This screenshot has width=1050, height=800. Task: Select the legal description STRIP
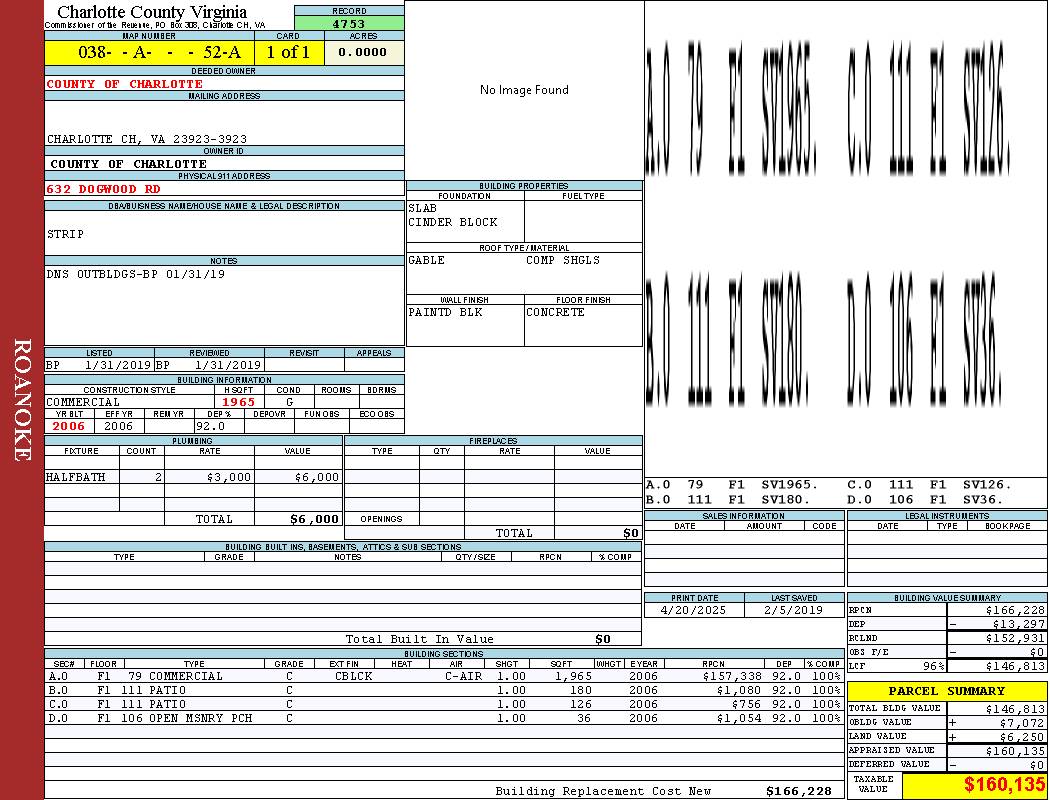coord(66,234)
